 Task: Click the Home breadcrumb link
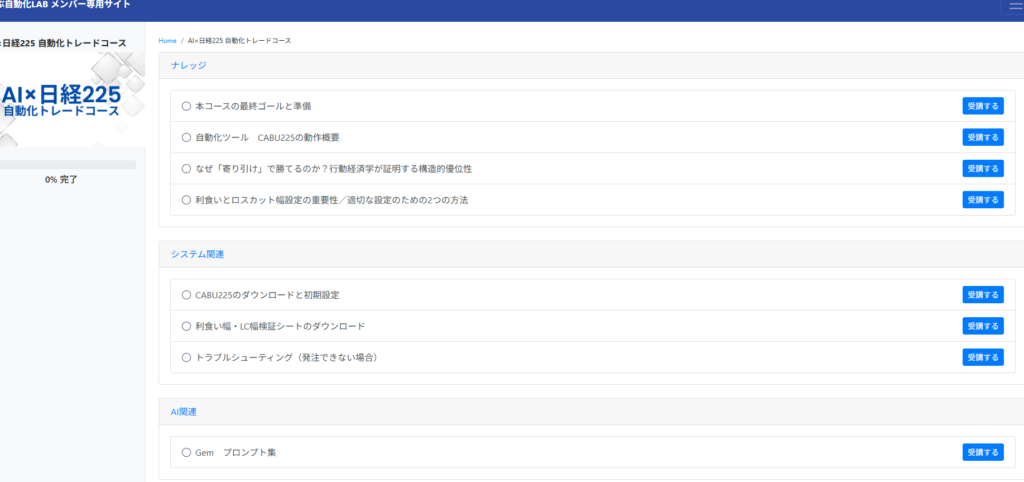point(167,41)
